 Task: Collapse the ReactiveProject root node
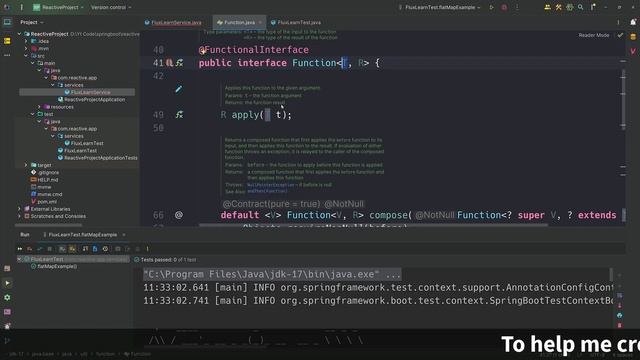pos(19,34)
